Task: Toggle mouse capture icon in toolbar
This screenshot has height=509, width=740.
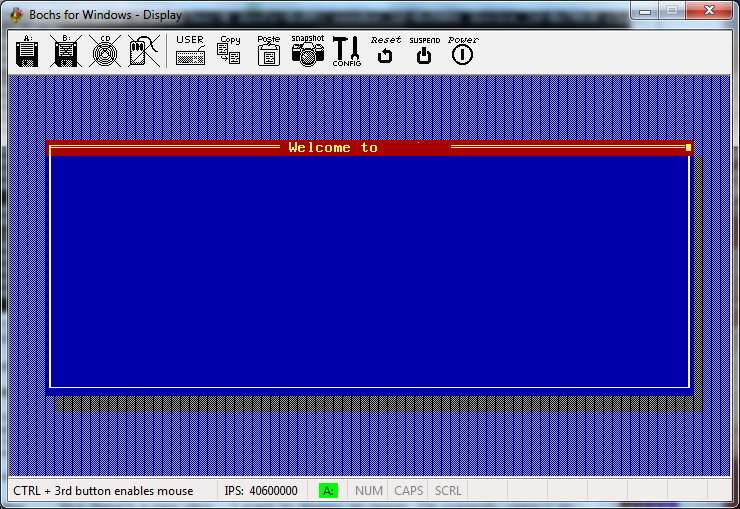Action: click(x=143, y=51)
